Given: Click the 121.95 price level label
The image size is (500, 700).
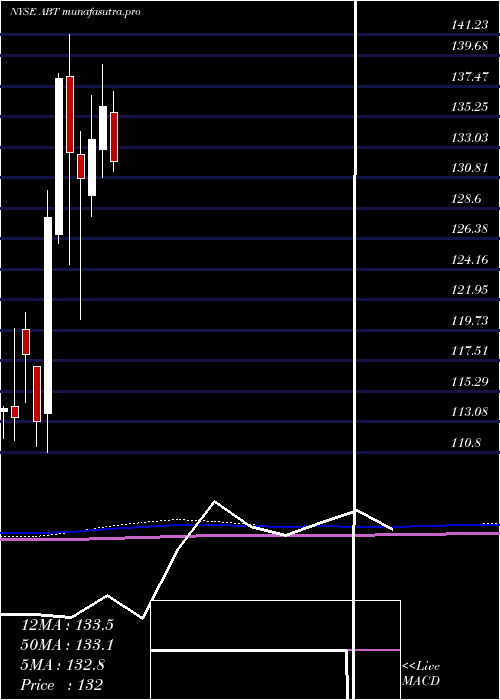Looking at the screenshot, I should pos(470,290).
